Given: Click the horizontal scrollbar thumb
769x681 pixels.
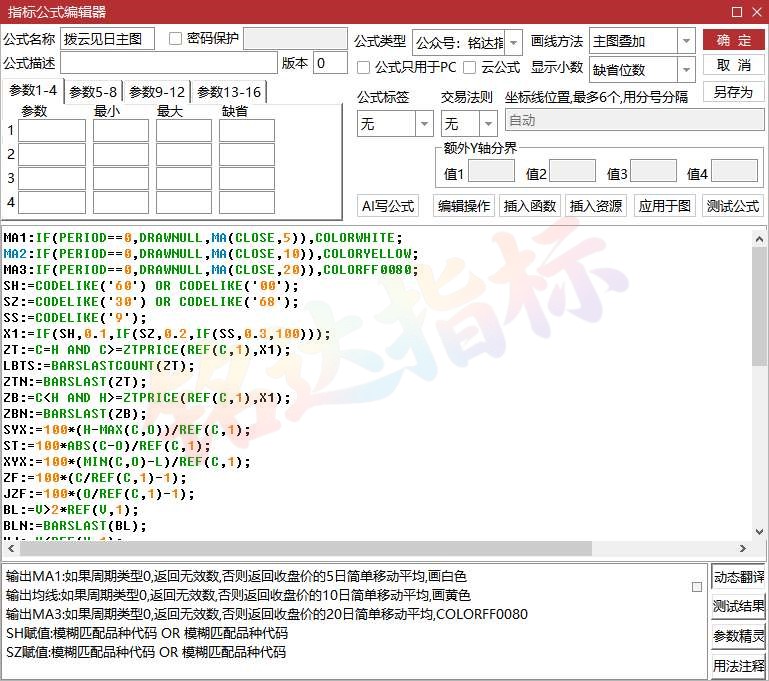Looking at the screenshot, I should point(305,548).
